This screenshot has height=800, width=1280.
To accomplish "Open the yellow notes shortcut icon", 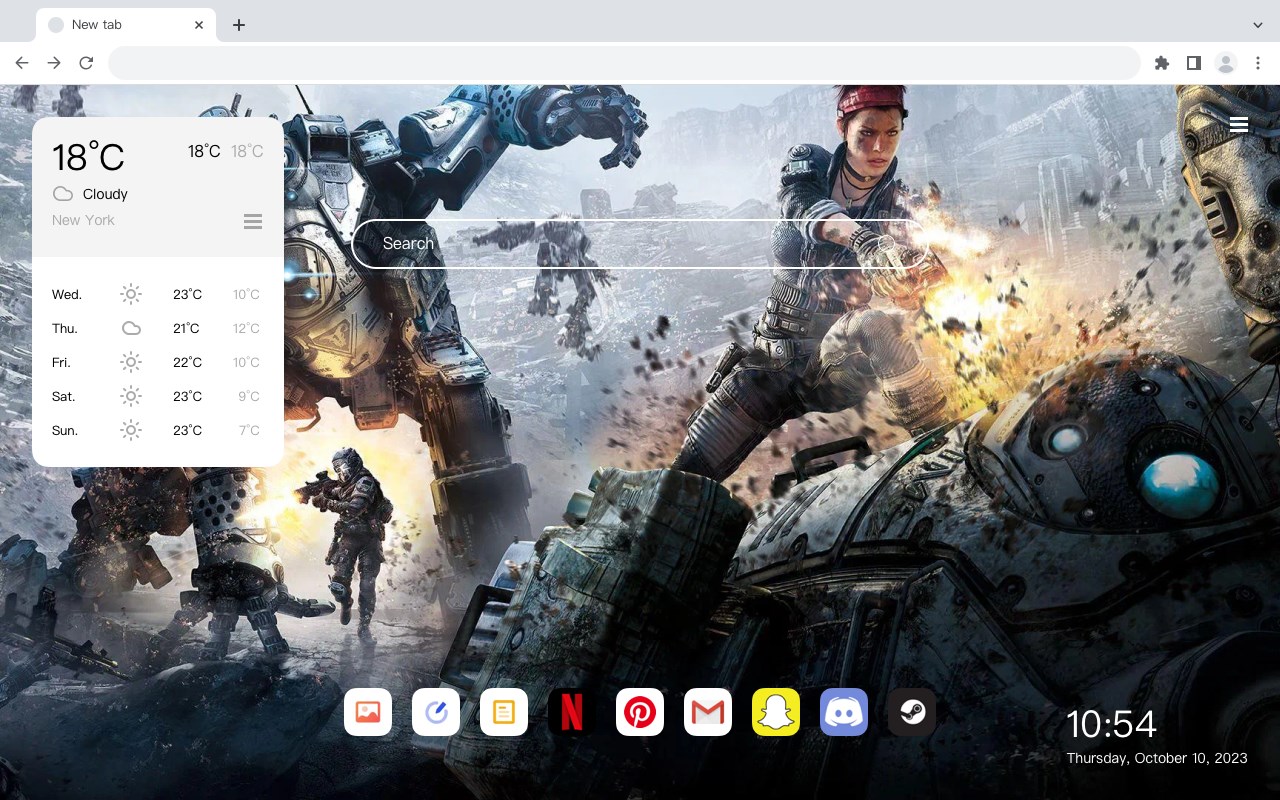I will (x=504, y=712).
